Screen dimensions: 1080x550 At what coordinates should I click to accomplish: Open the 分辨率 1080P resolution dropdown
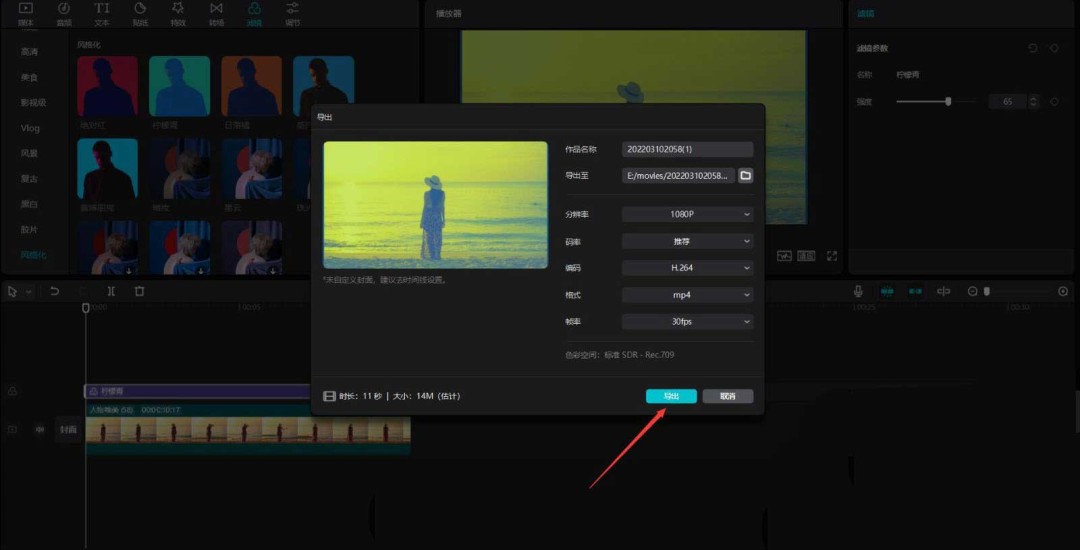pos(687,214)
